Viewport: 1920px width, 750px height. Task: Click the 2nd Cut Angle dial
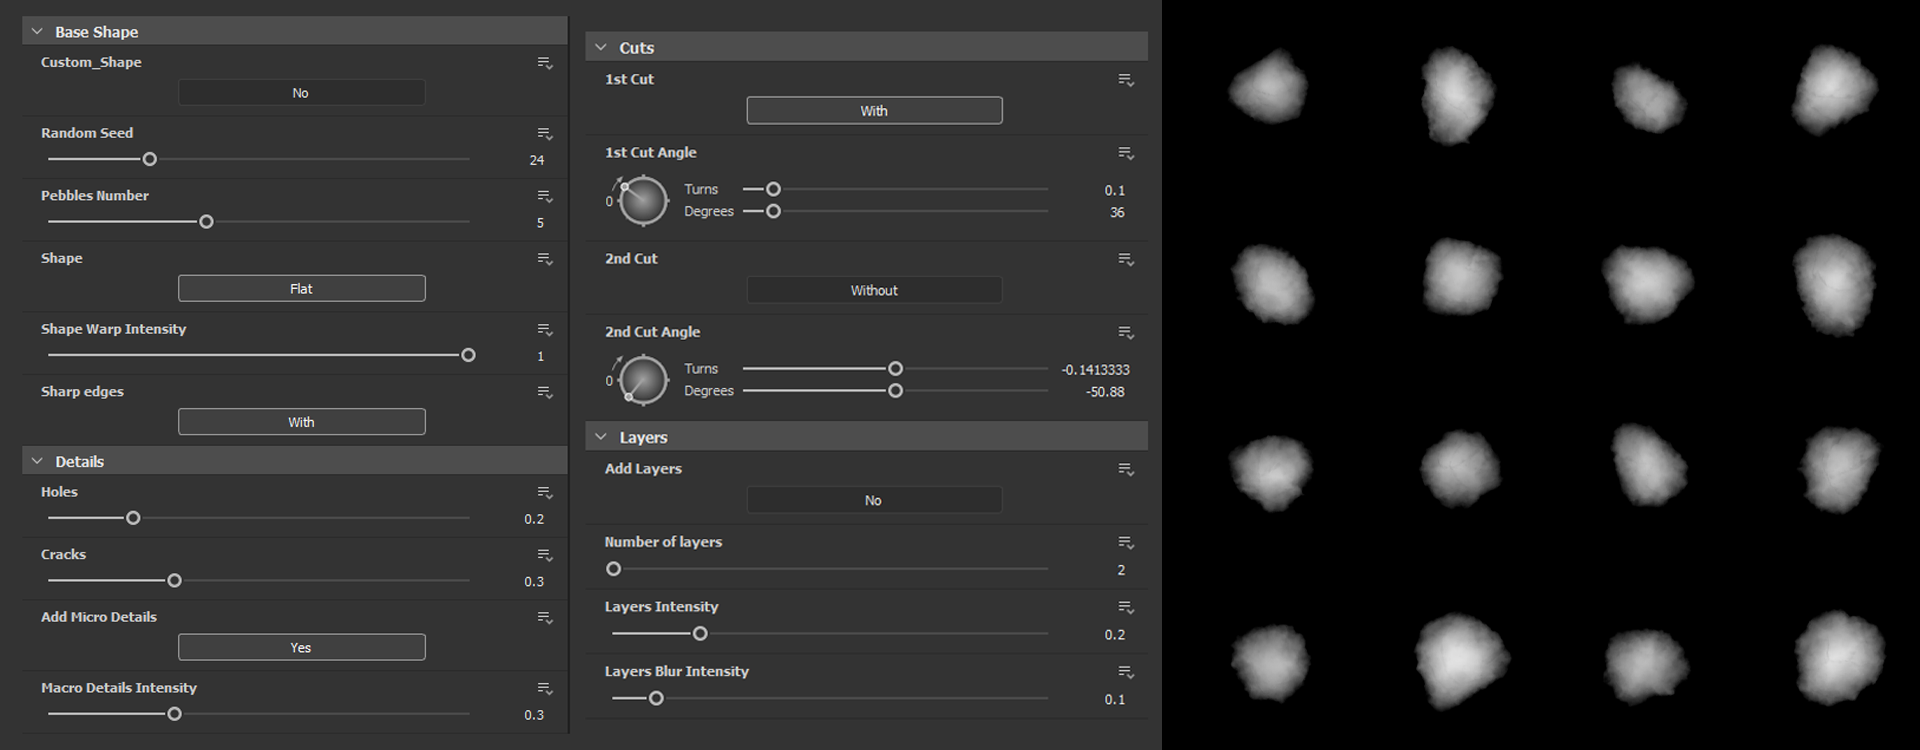coord(642,380)
